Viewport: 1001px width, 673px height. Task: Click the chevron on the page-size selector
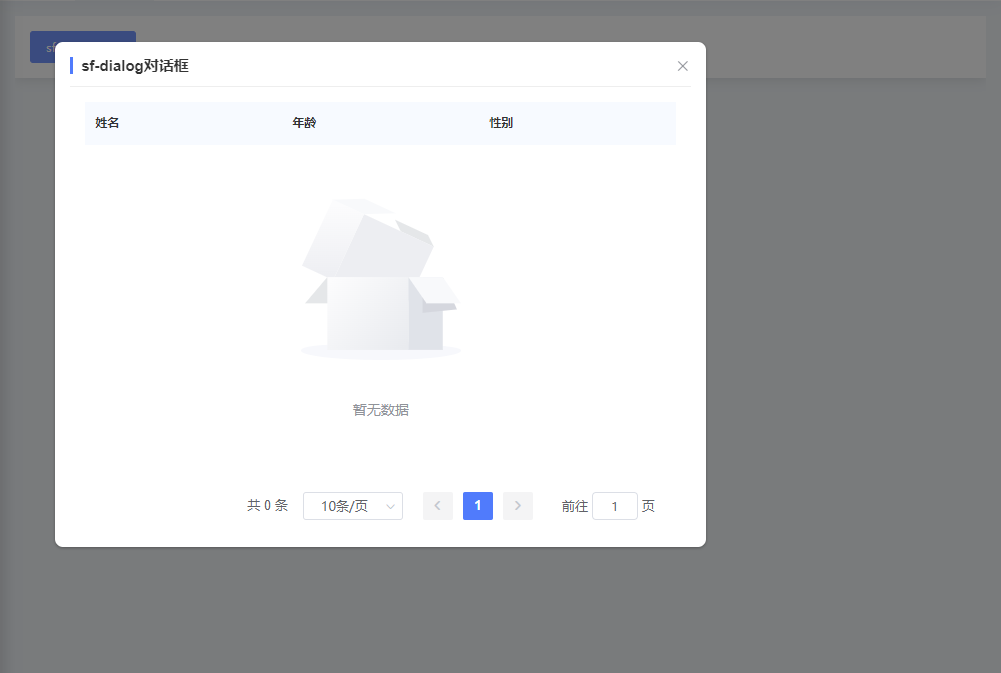click(x=388, y=506)
